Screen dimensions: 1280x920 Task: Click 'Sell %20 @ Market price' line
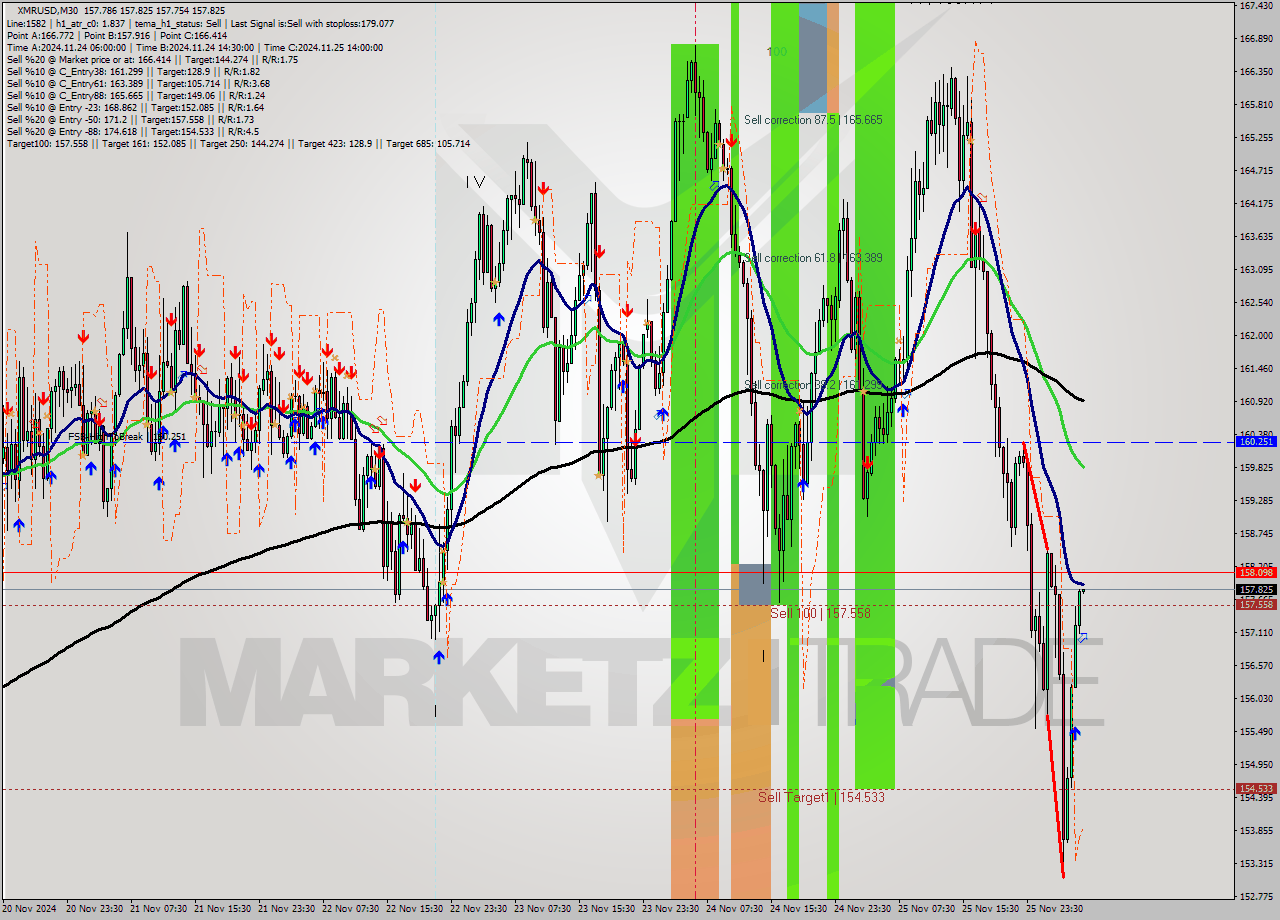pos(152,59)
